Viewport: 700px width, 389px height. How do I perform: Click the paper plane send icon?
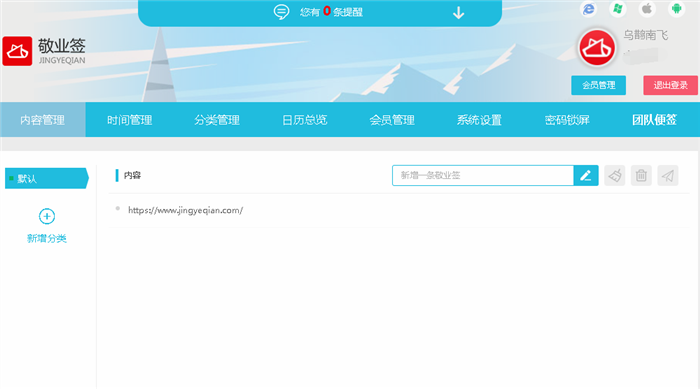(x=668, y=176)
